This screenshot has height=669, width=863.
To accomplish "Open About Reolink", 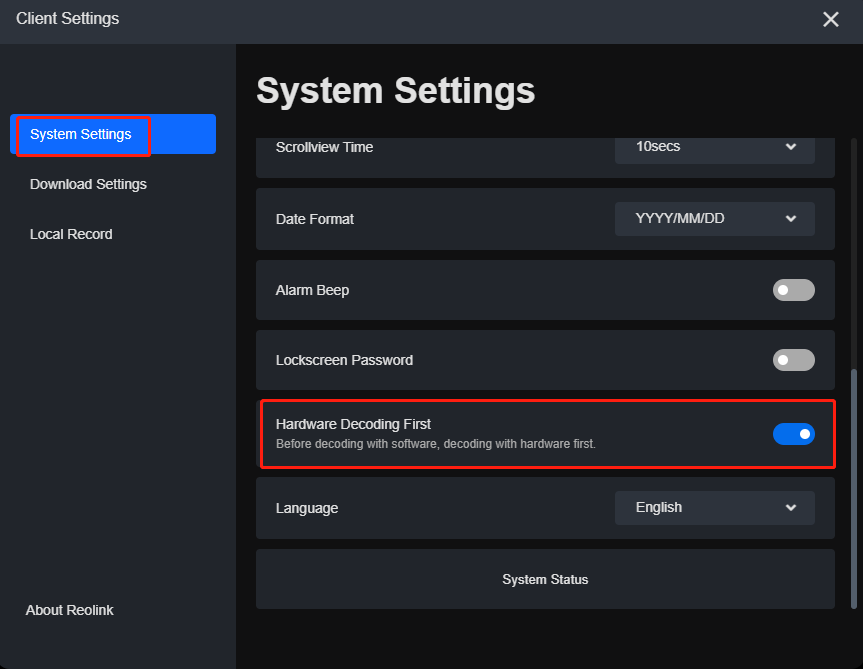I will (69, 610).
